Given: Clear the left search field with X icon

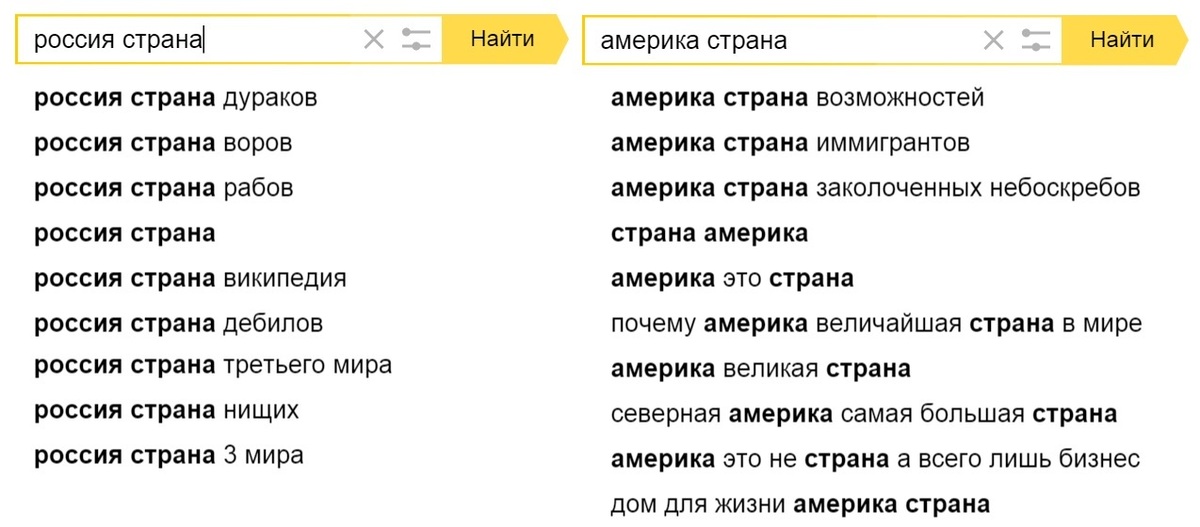Looking at the screenshot, I should point(373,40).
